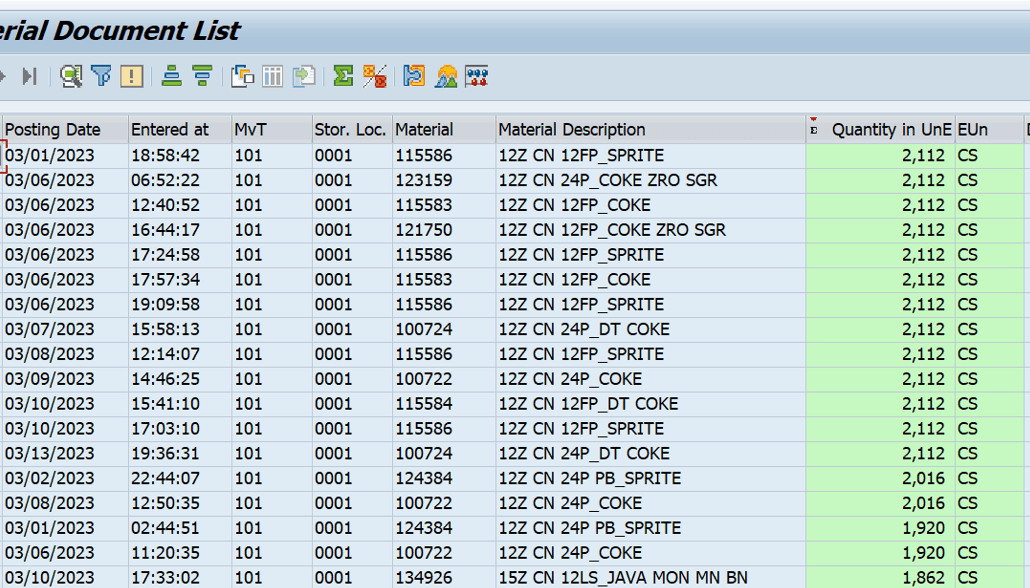The height and width of the screenshot is (588, 1030).
Task: Click the Quantity in UnE column header
Action: pyautogui.click(x=890, y=130)
